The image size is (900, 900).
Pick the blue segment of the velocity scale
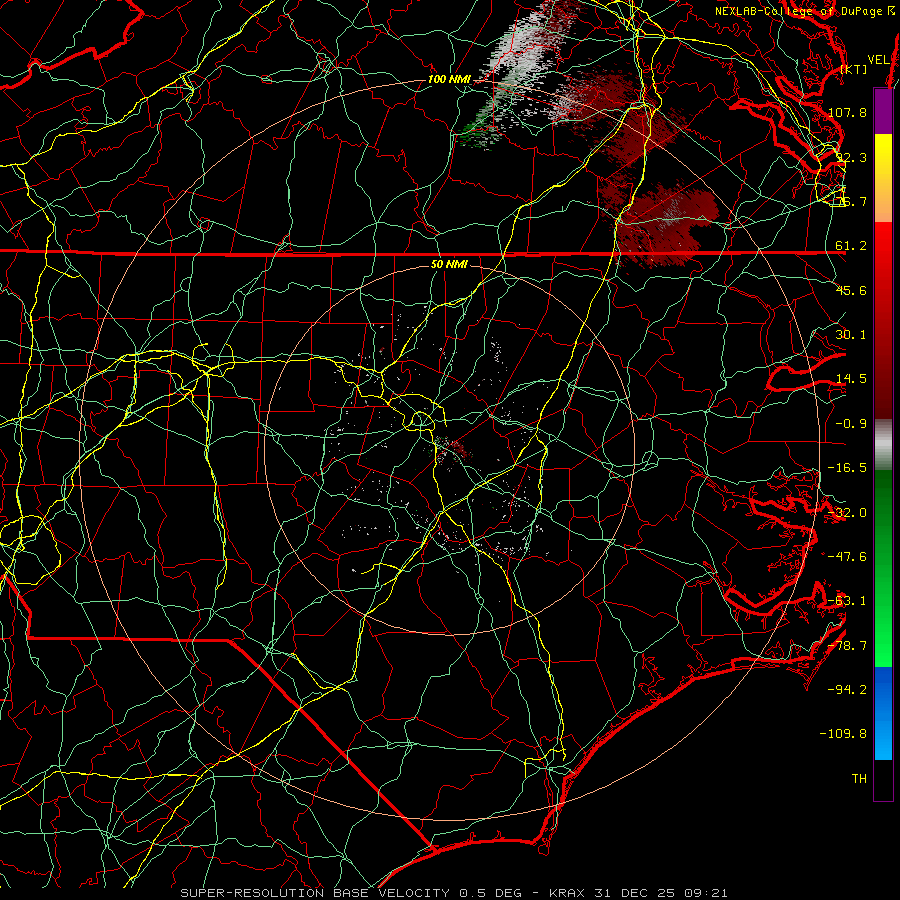click(x=883, y=713)
